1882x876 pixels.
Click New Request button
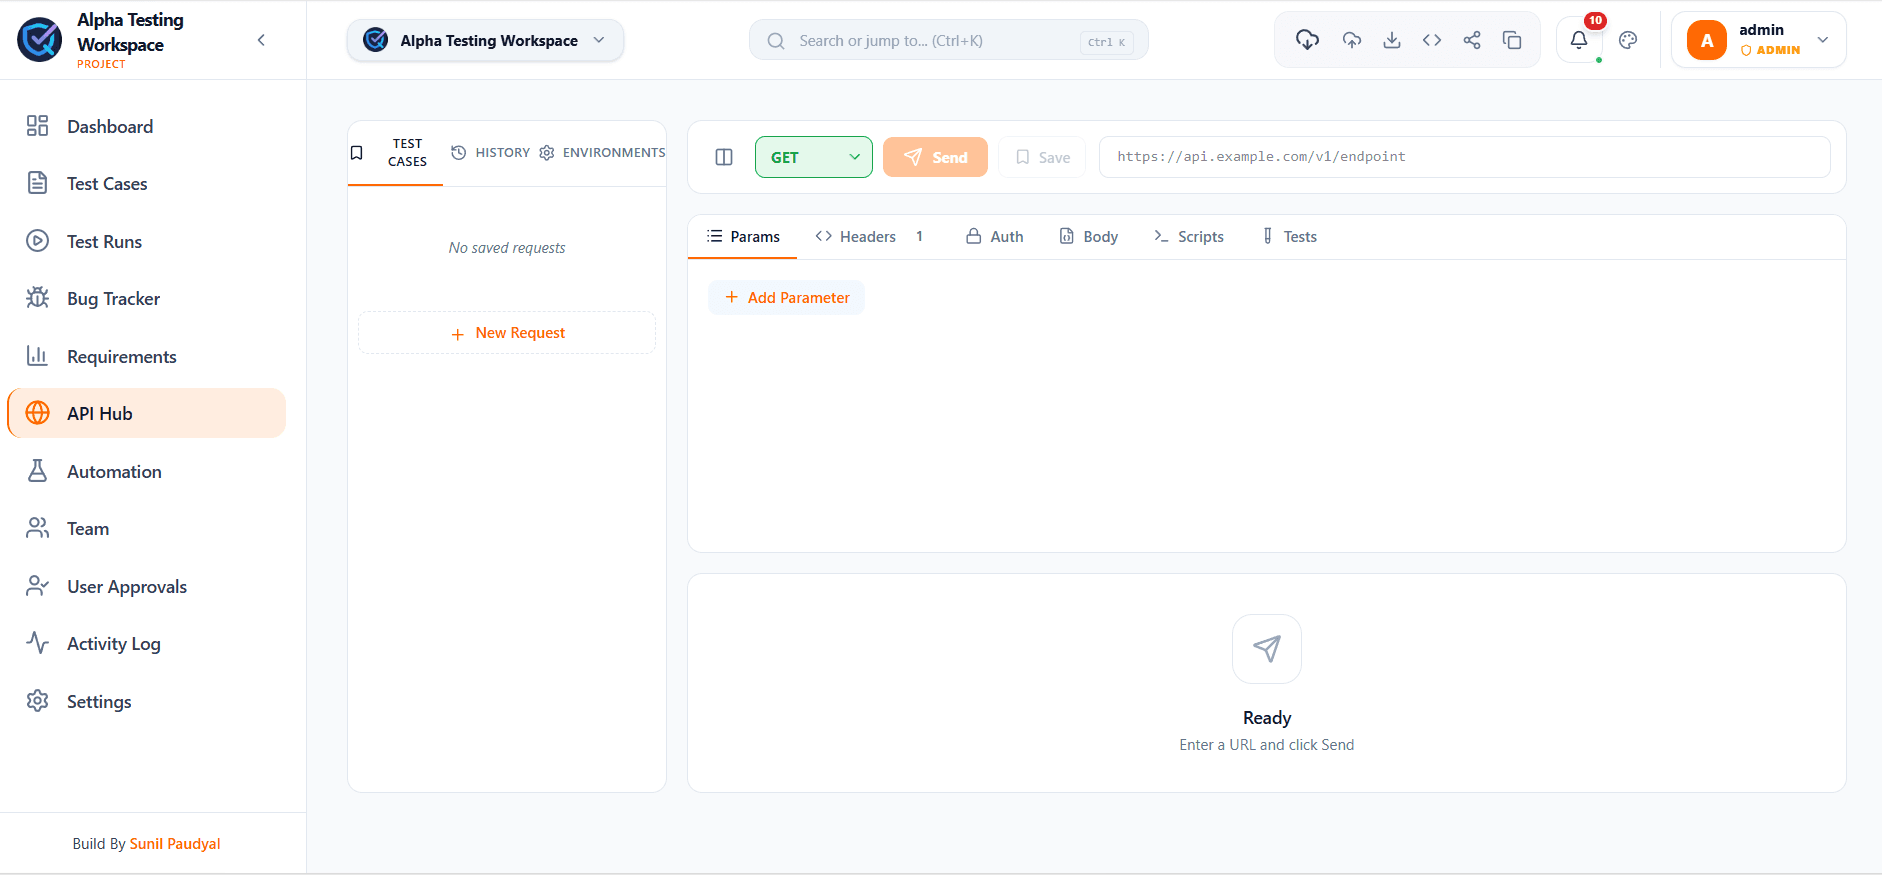tap(507, 333)
